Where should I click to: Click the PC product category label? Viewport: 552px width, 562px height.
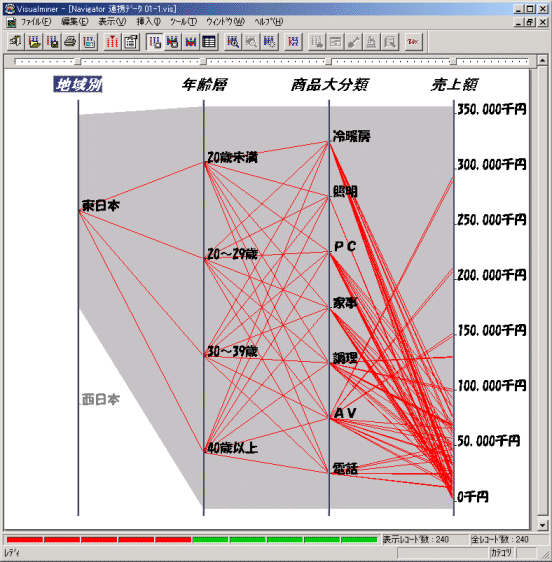pyautogui.click(x=345, y=247)
